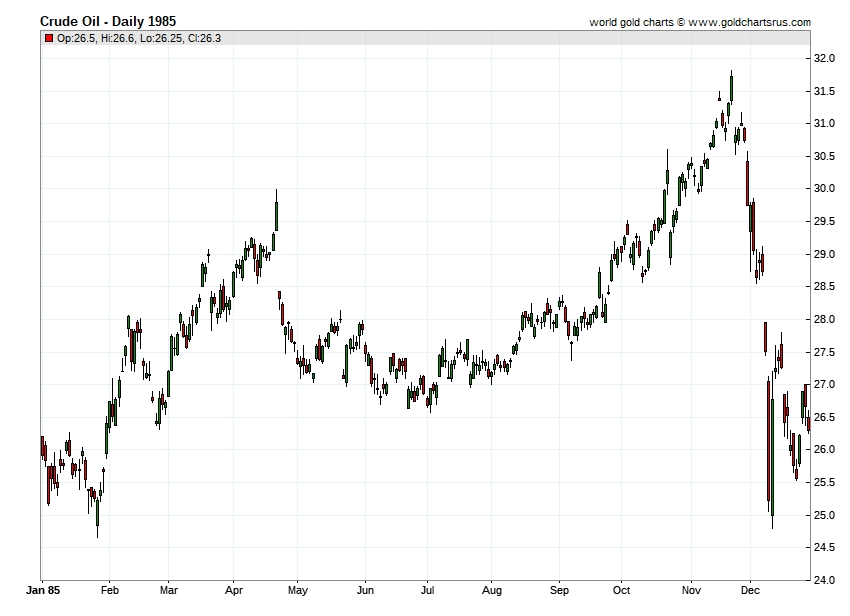Select the Mar label on the time axis

tap(169, 591)
